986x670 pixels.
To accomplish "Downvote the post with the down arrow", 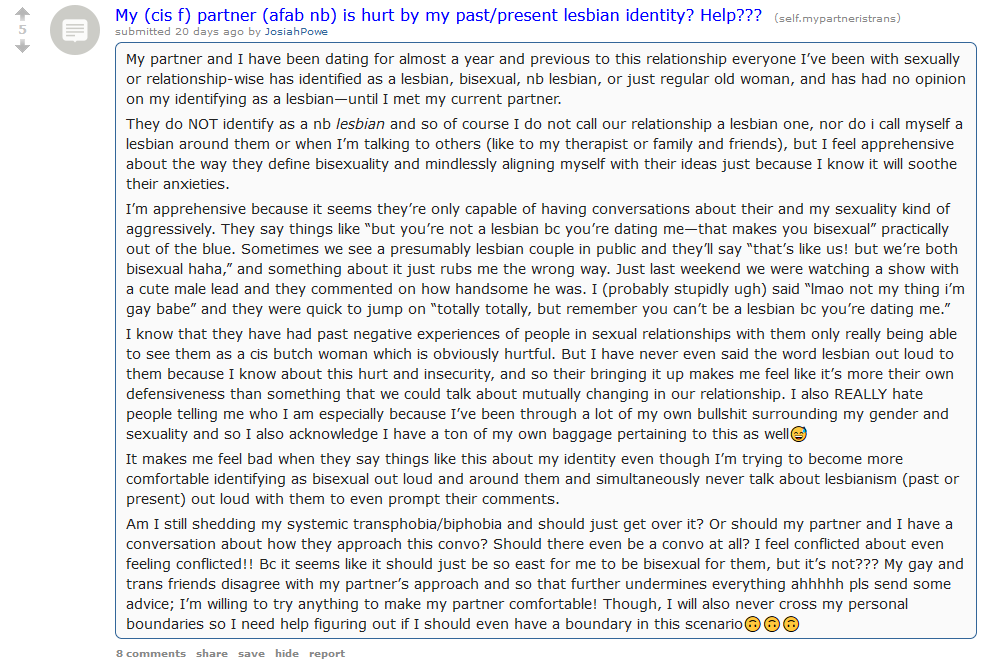I will [22, 46].
